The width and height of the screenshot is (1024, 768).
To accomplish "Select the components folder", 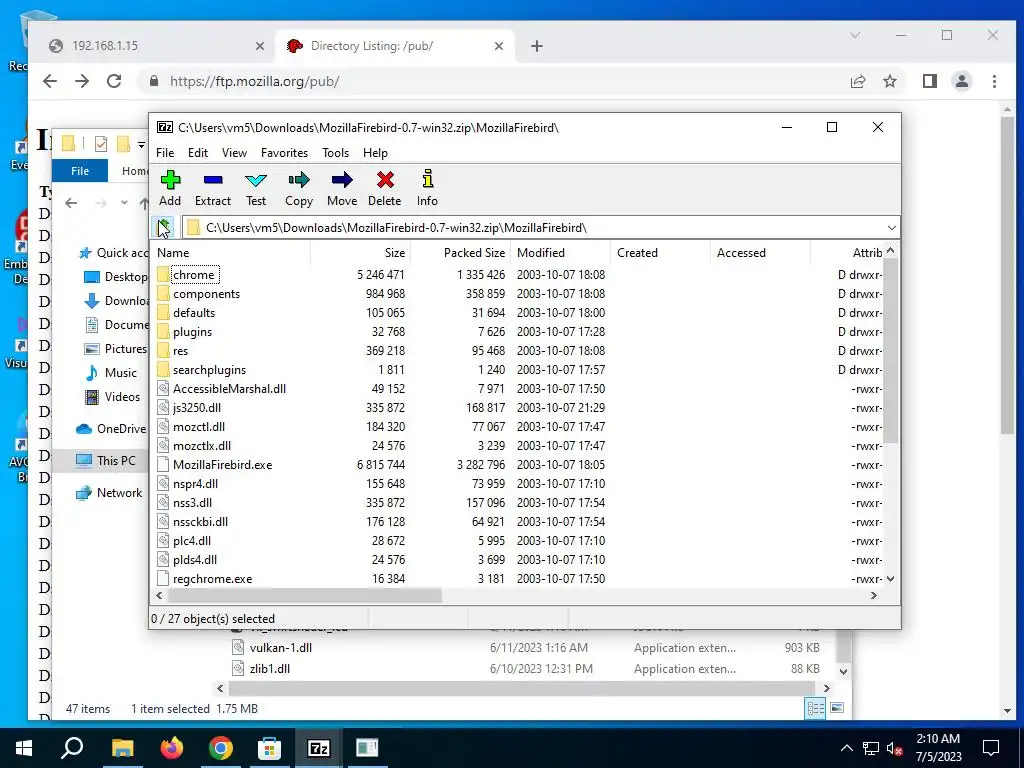I will (206, 294).
